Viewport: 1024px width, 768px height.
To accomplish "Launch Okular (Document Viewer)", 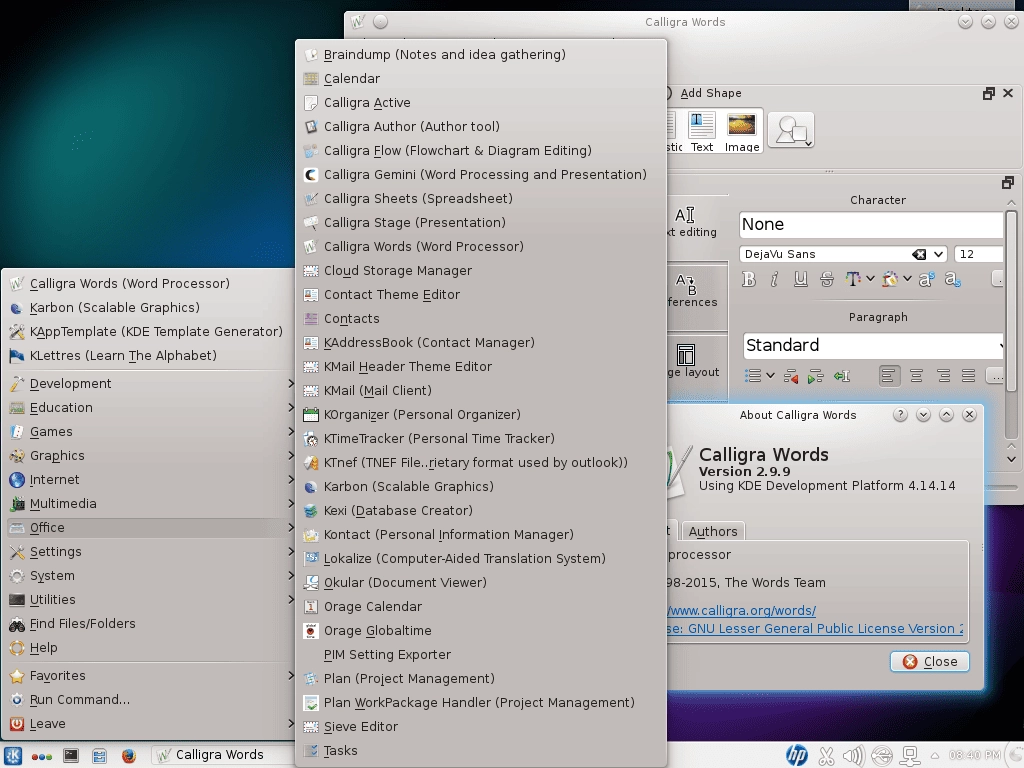I will tap(481, 583).
